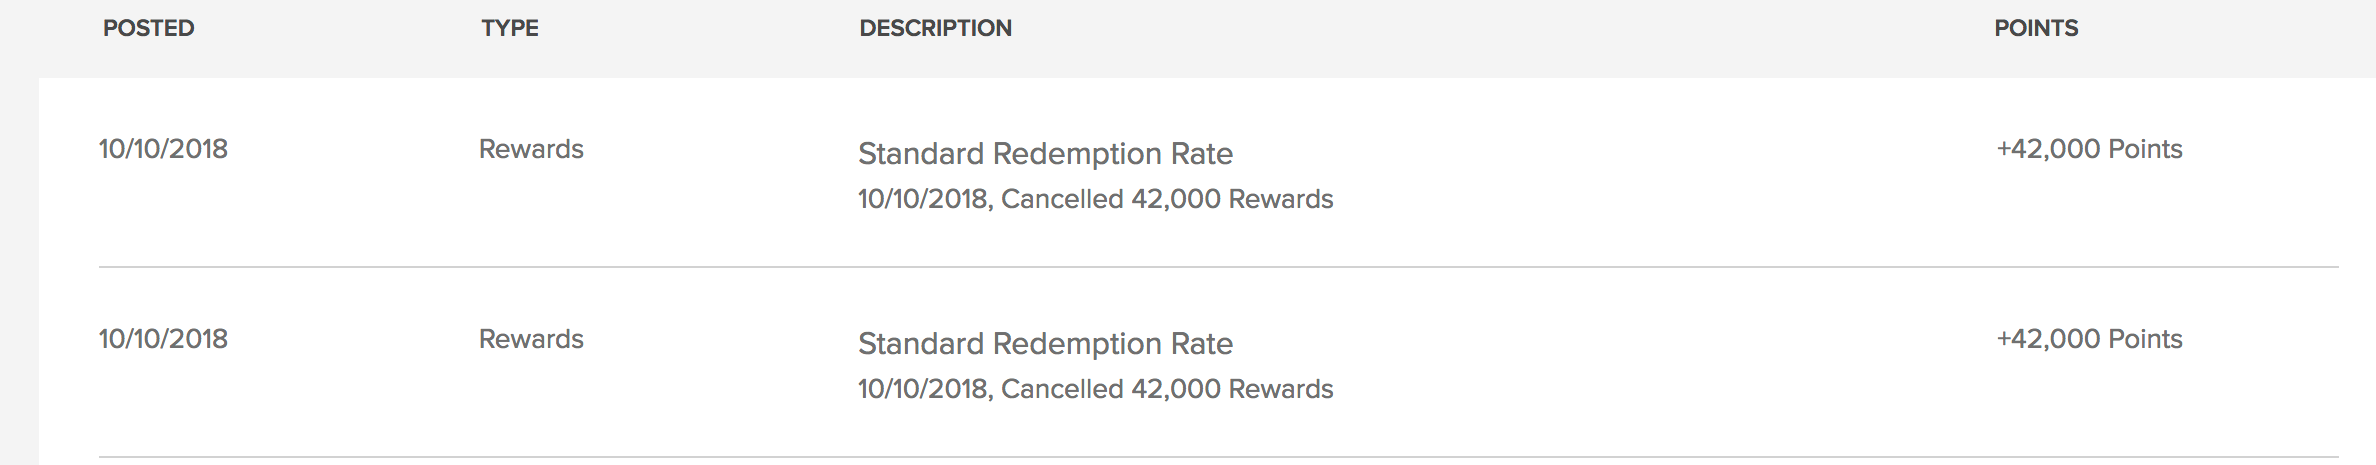Click Rewards type in the first row
Screen dimensions: 2376x465
point(531,149)
